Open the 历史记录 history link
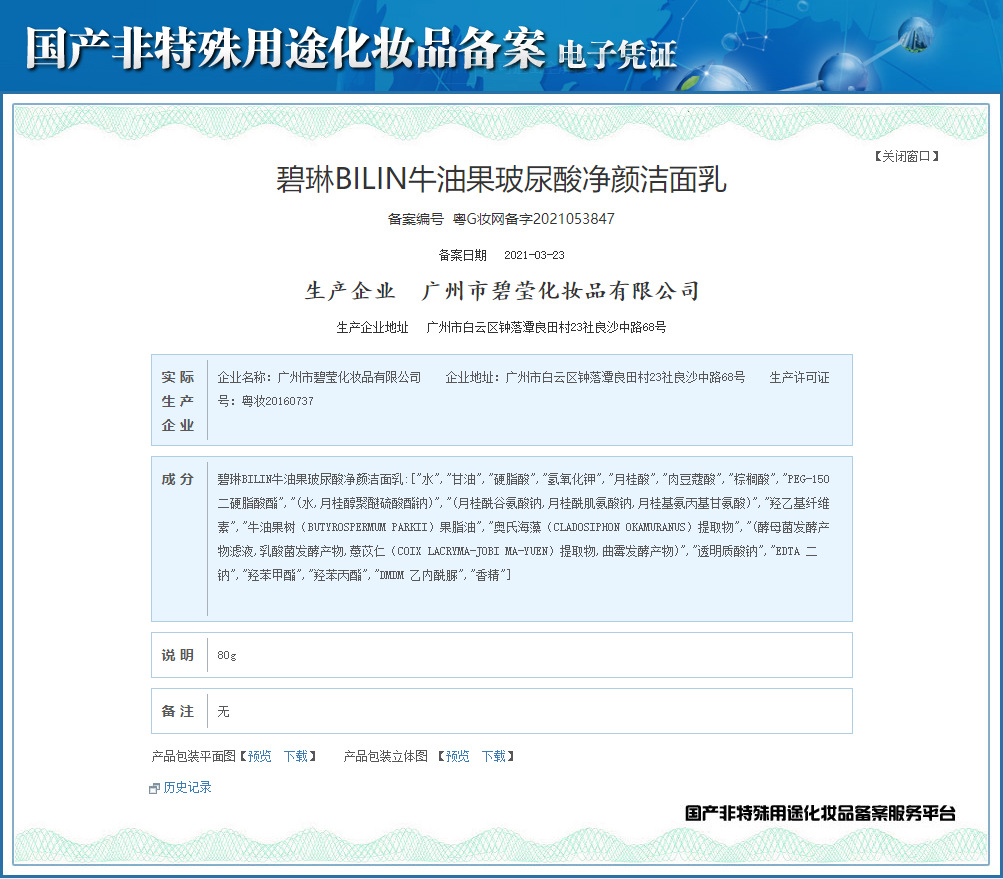The height and width of the screenshot is (879, 1003). click(187, 788)
